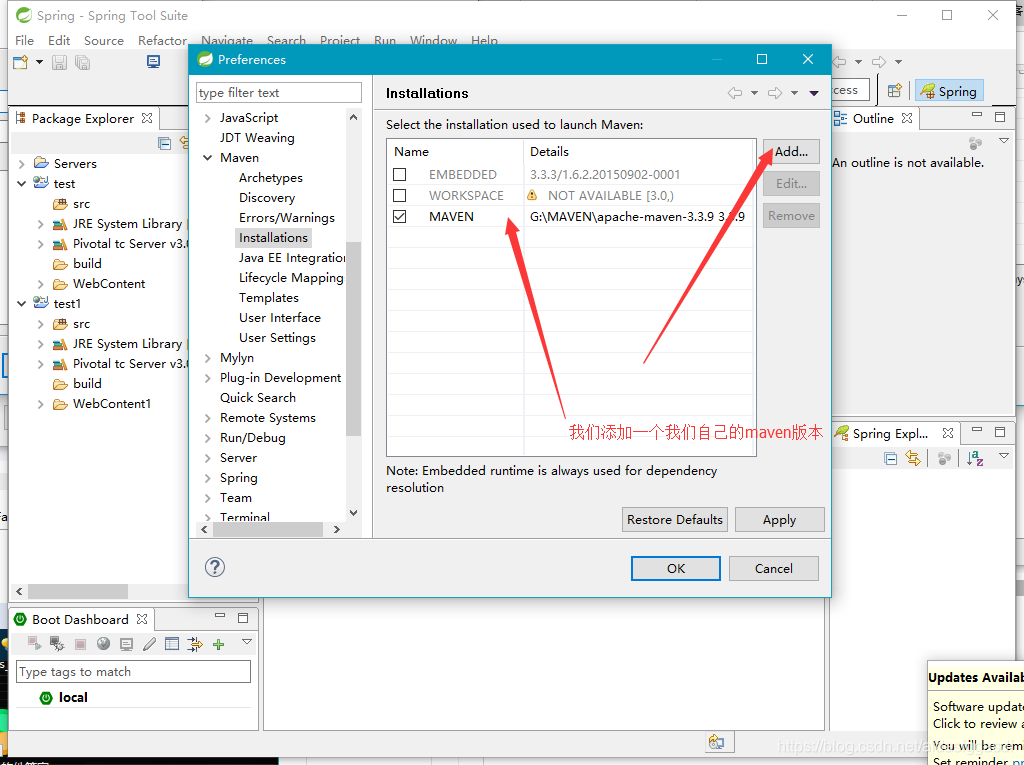Open the Source menu
This screenshot has height=765, width=1024.
[x=104, y=41]
